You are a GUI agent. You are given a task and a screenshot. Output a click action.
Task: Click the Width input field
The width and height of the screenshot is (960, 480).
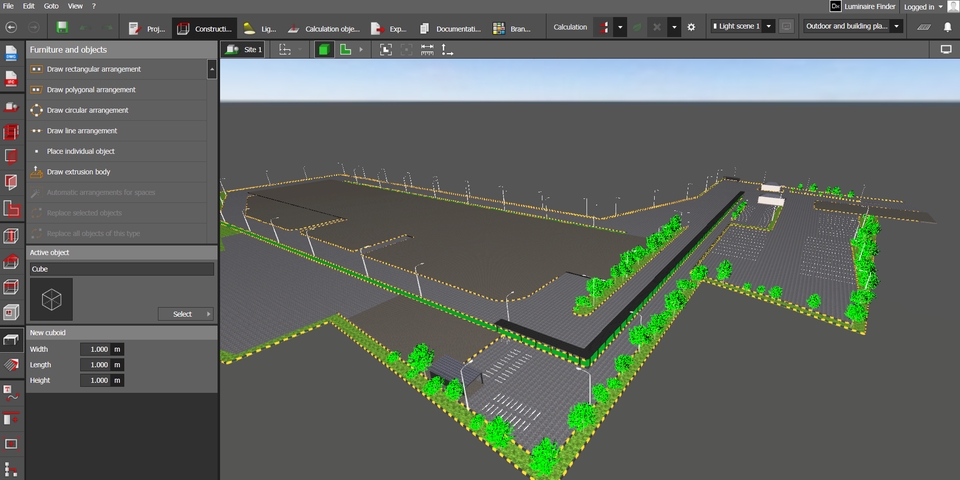[94, 349]
